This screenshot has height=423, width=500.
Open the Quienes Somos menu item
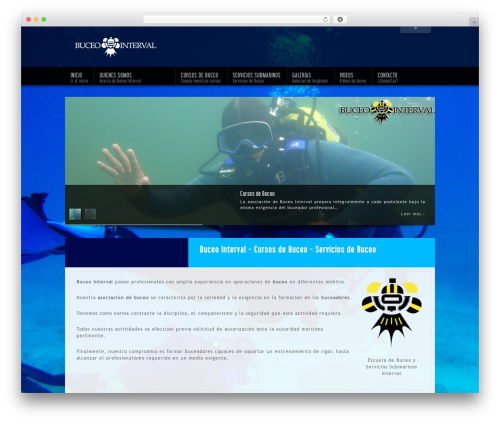120,77
